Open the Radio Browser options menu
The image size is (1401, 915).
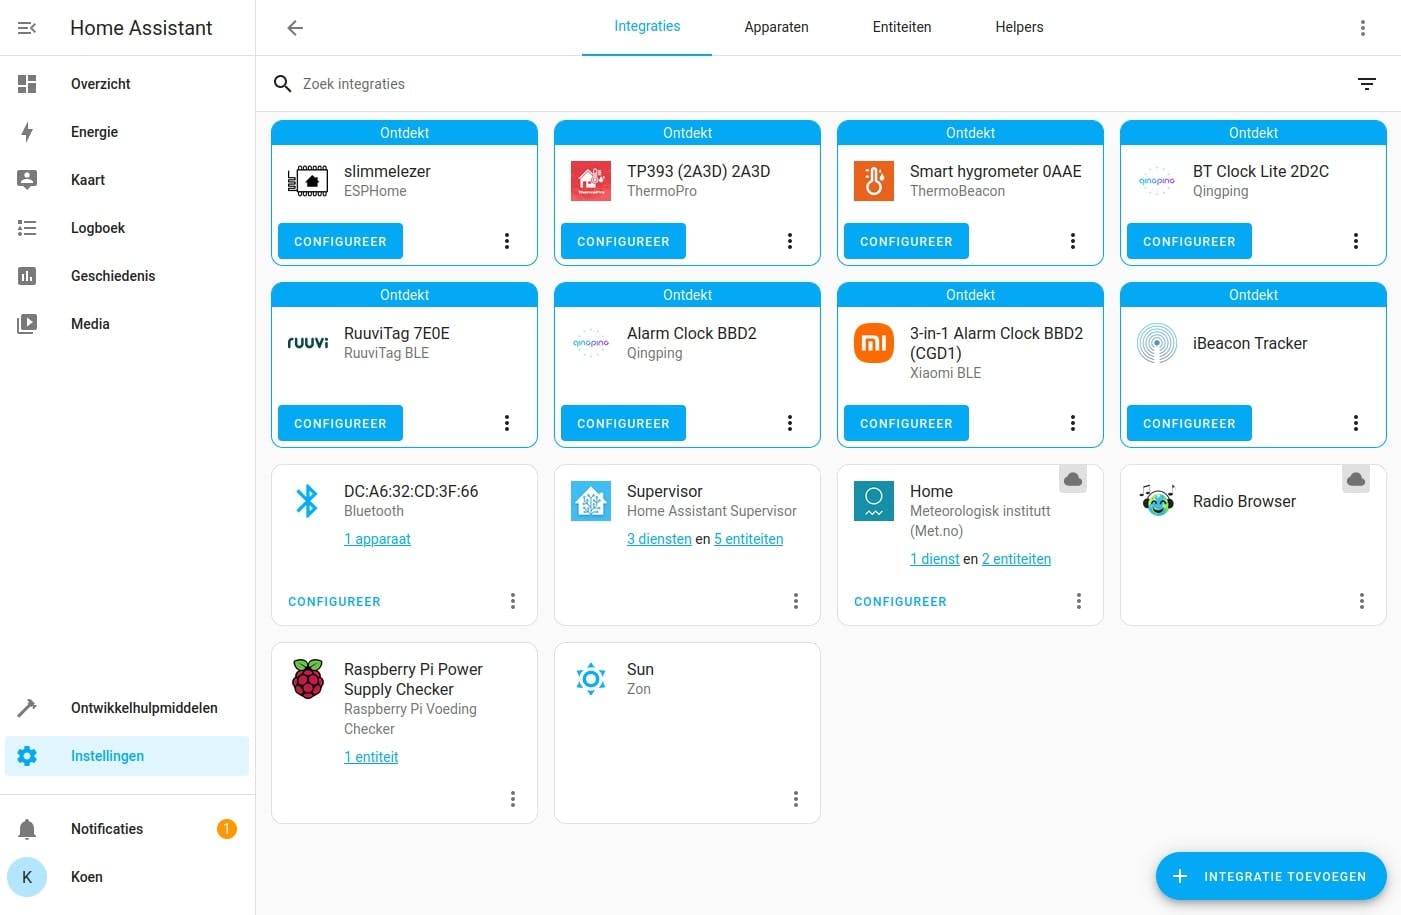(x=1362, y=601)
